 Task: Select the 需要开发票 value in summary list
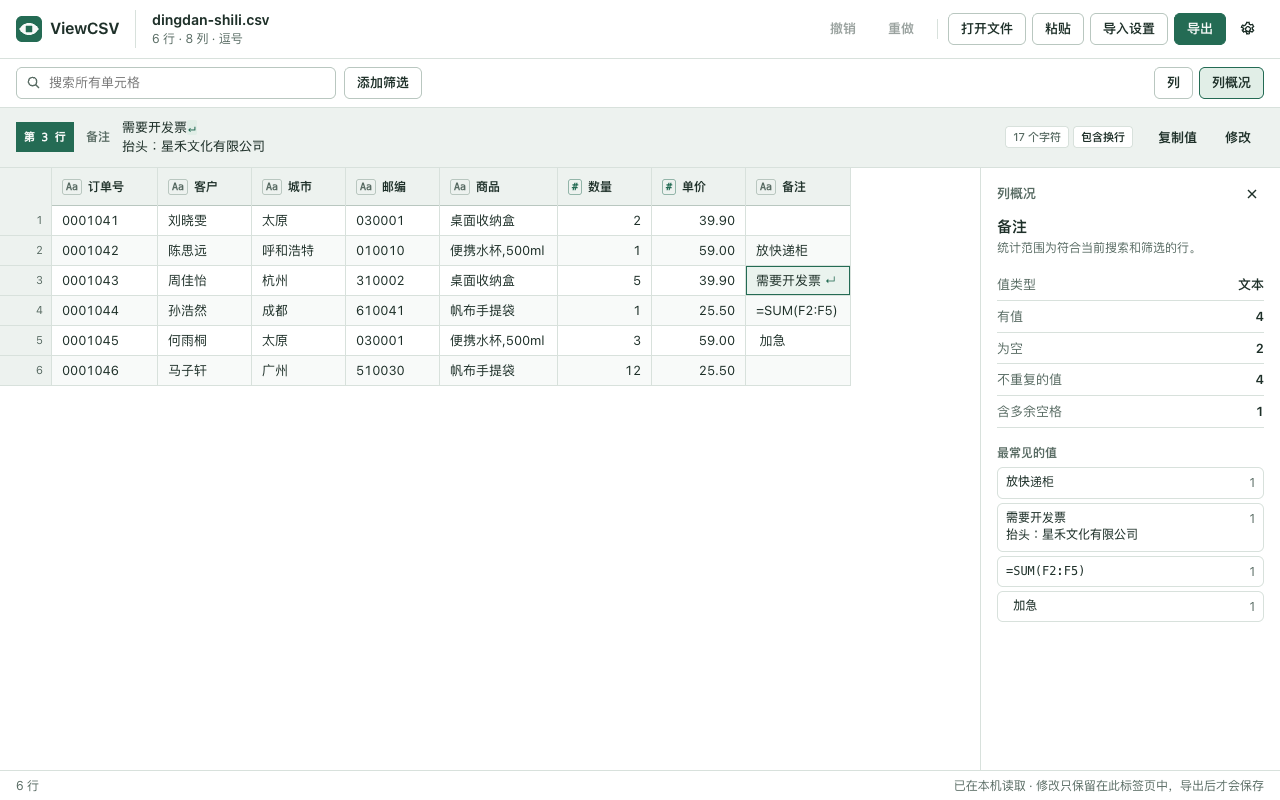[x=1130, y=527]
